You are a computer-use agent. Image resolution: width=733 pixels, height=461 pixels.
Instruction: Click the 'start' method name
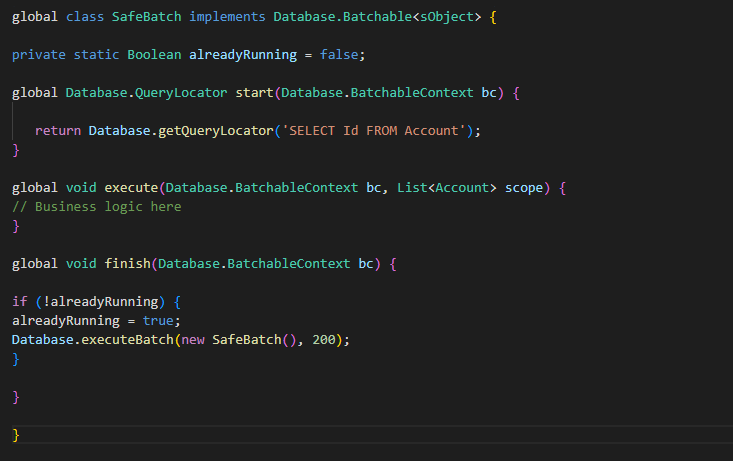[254, 93]
